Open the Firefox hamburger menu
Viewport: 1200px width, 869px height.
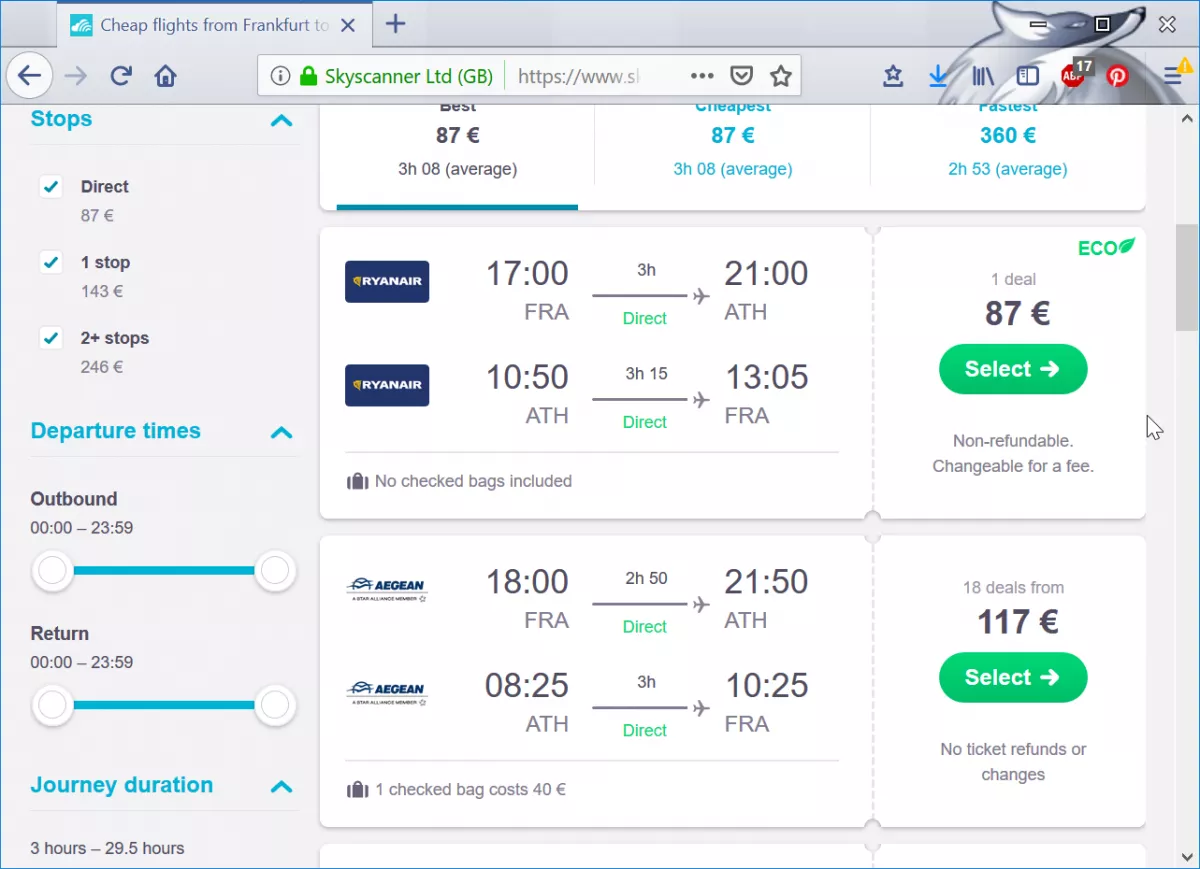[x=1174, y=76]
